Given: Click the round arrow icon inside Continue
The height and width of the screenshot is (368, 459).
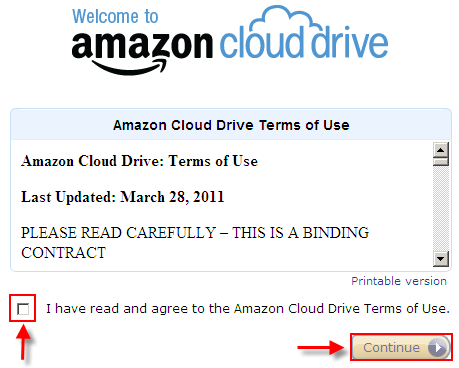Looking at the screenshot, I should tap(438, 348).
